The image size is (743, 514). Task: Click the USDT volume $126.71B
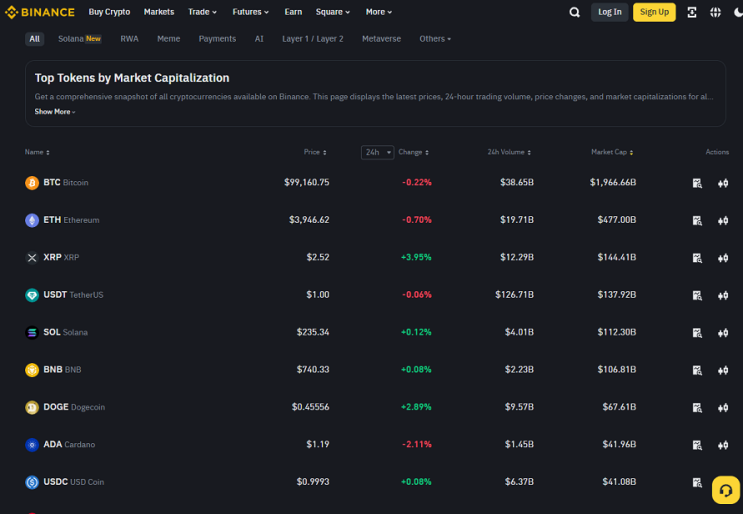(515, 295)
